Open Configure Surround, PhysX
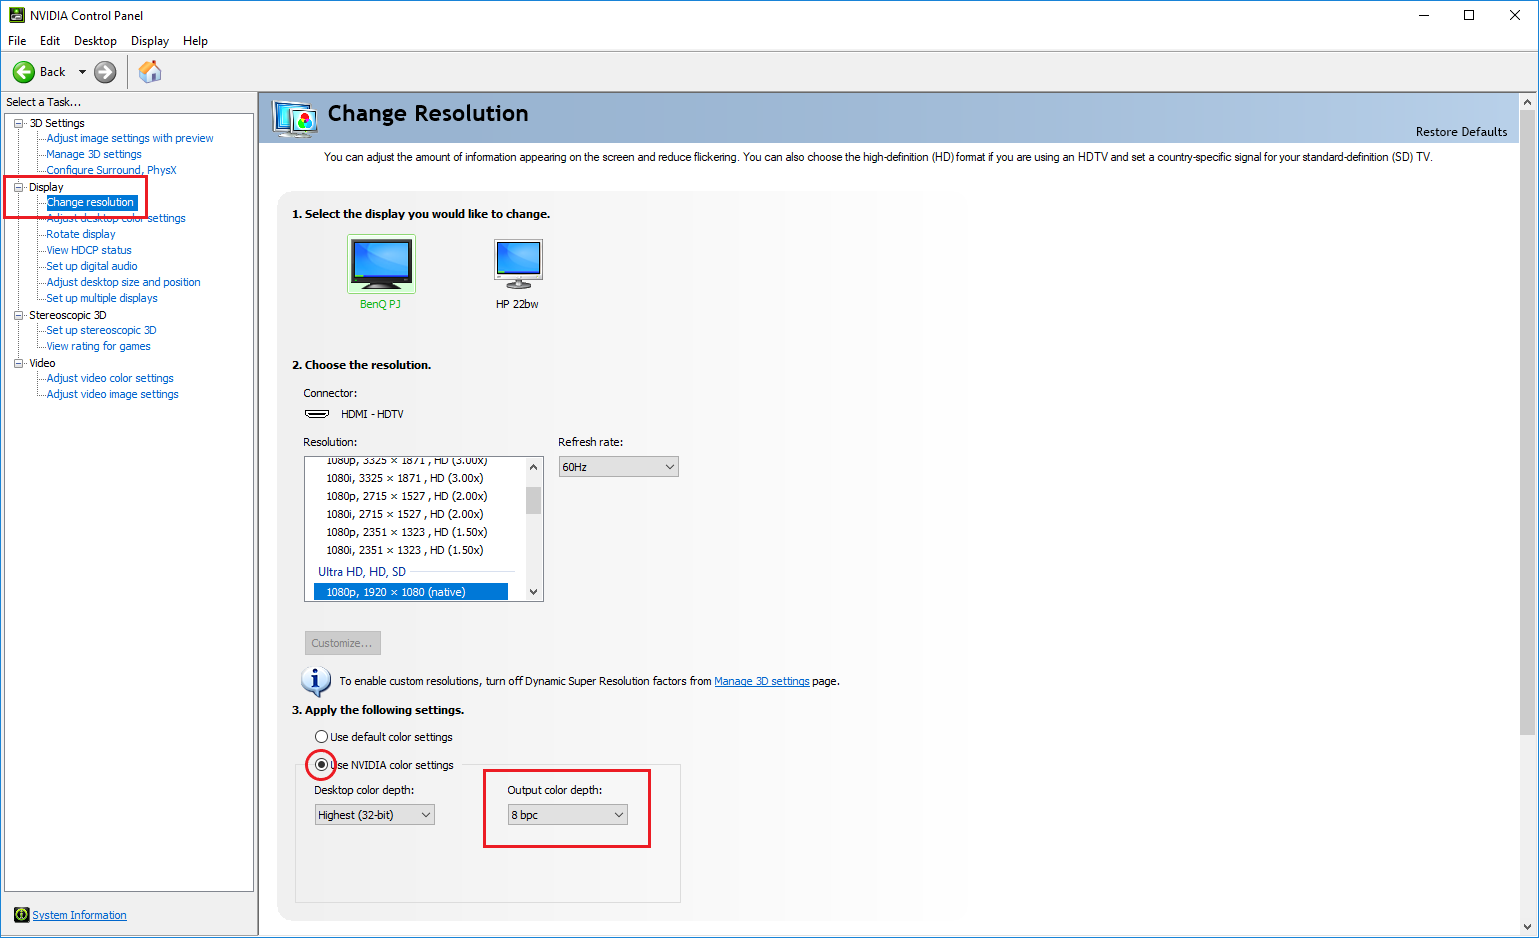1539x938 pixels. [111, 170]
